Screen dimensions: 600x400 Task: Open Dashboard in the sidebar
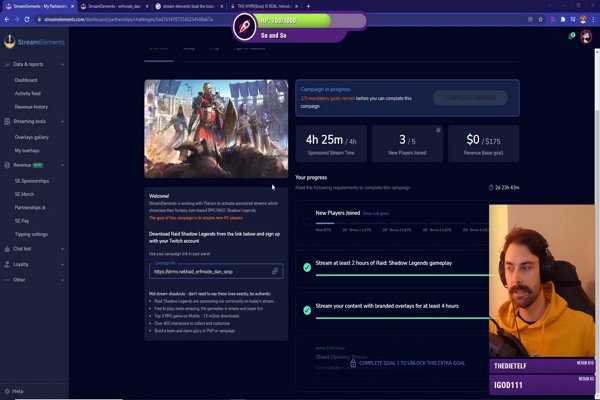(26, 80)
